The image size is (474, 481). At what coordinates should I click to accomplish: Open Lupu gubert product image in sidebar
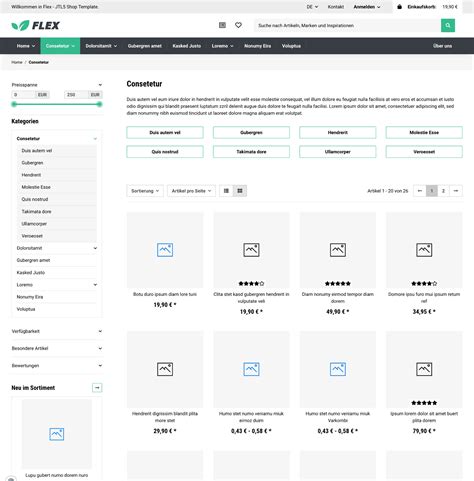[x=57, y=434]
